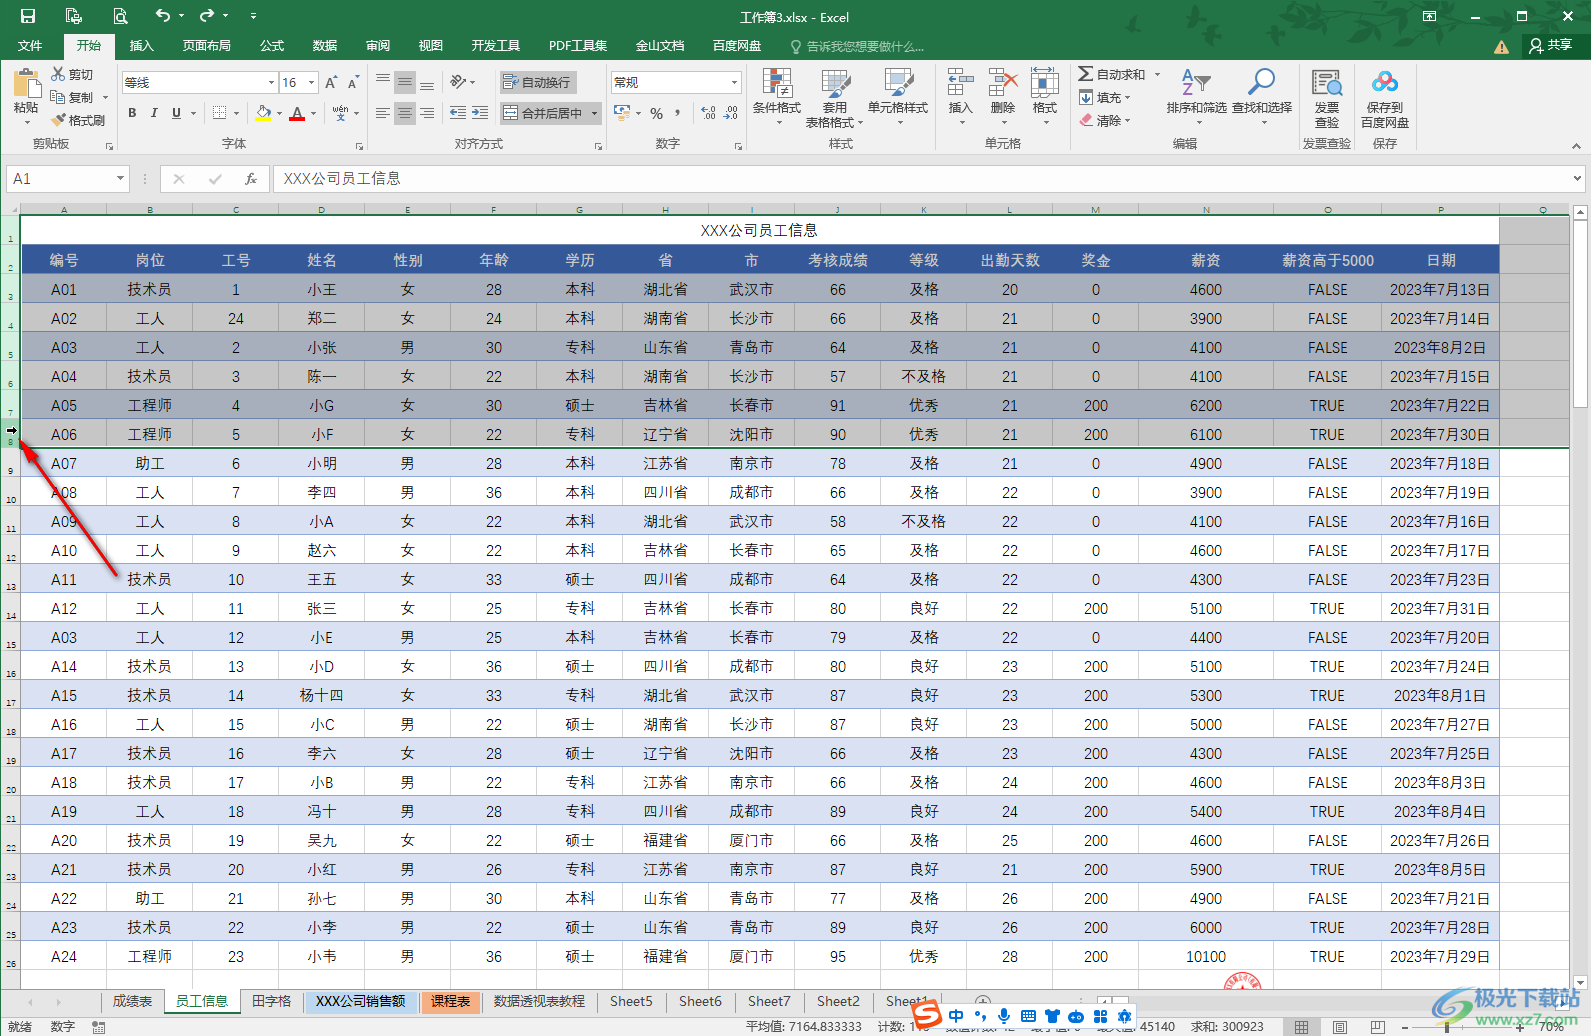Open the font name dropdown (等线)
The image size is (1591, 1036).
[x=271, y=82]
